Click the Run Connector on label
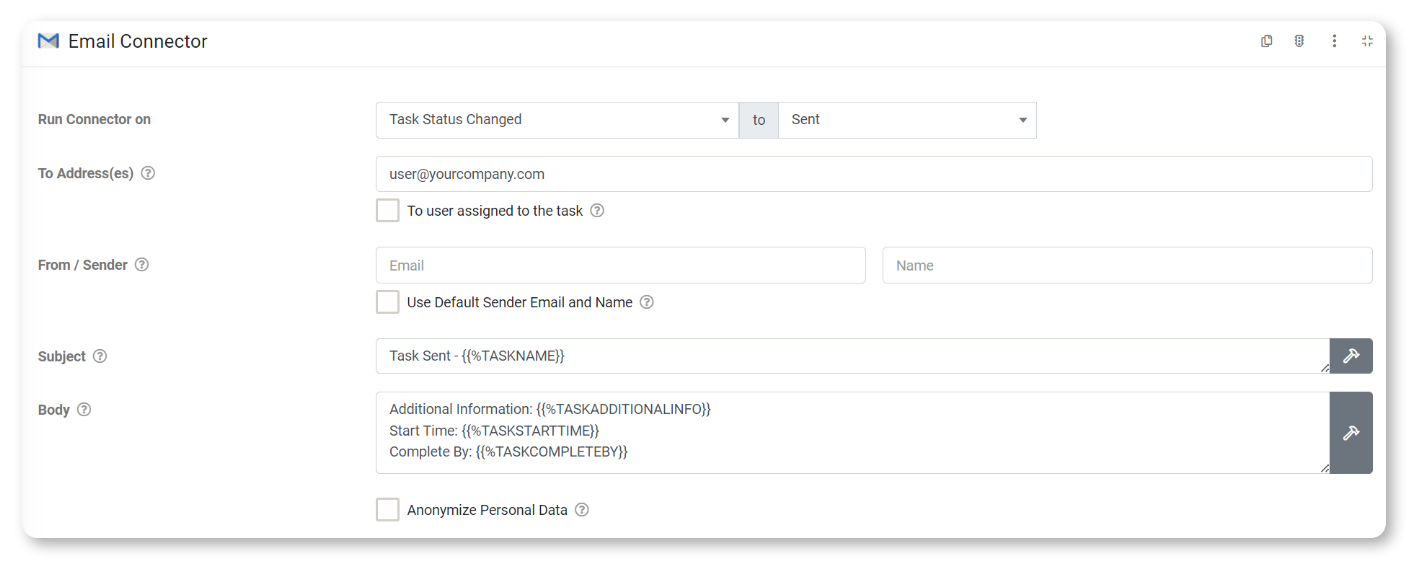 (x=94, y=119)
